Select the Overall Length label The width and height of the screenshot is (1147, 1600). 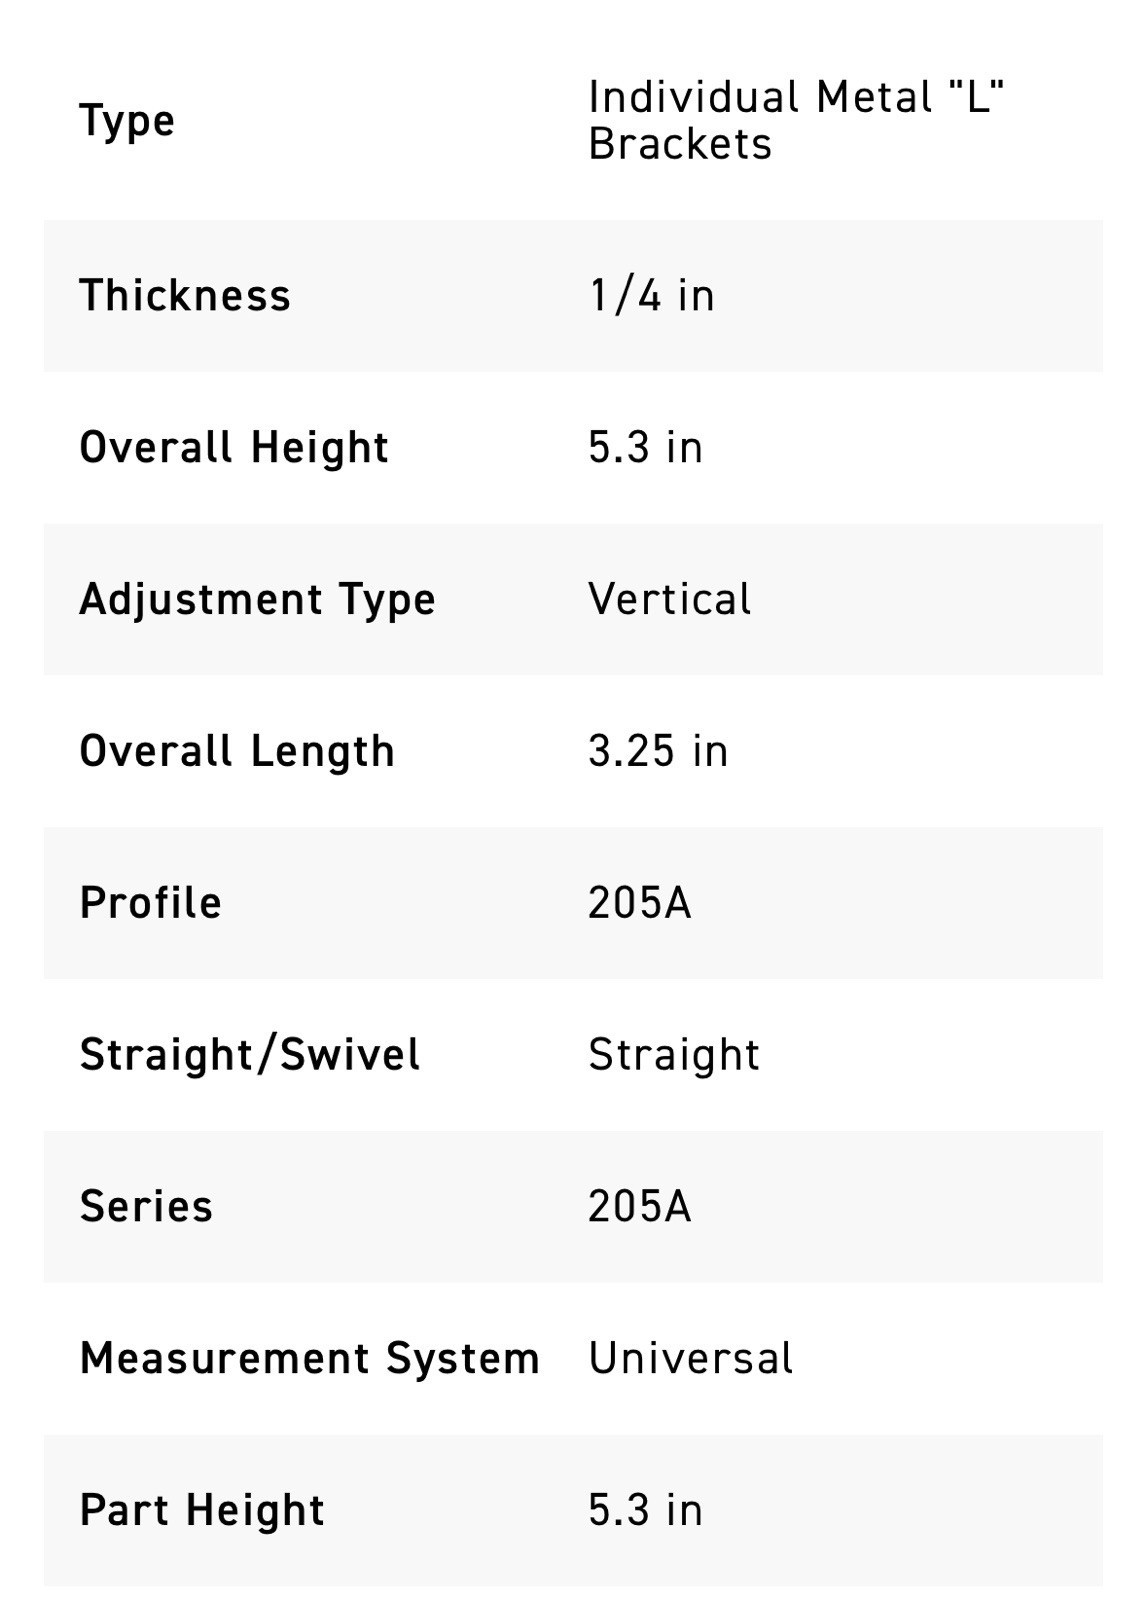tap(237, 752)
